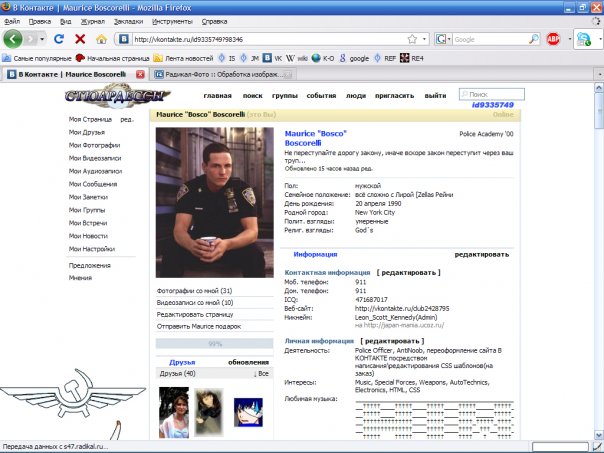
Task: Click the blue Reload page icon
Action: coord(59,39)
